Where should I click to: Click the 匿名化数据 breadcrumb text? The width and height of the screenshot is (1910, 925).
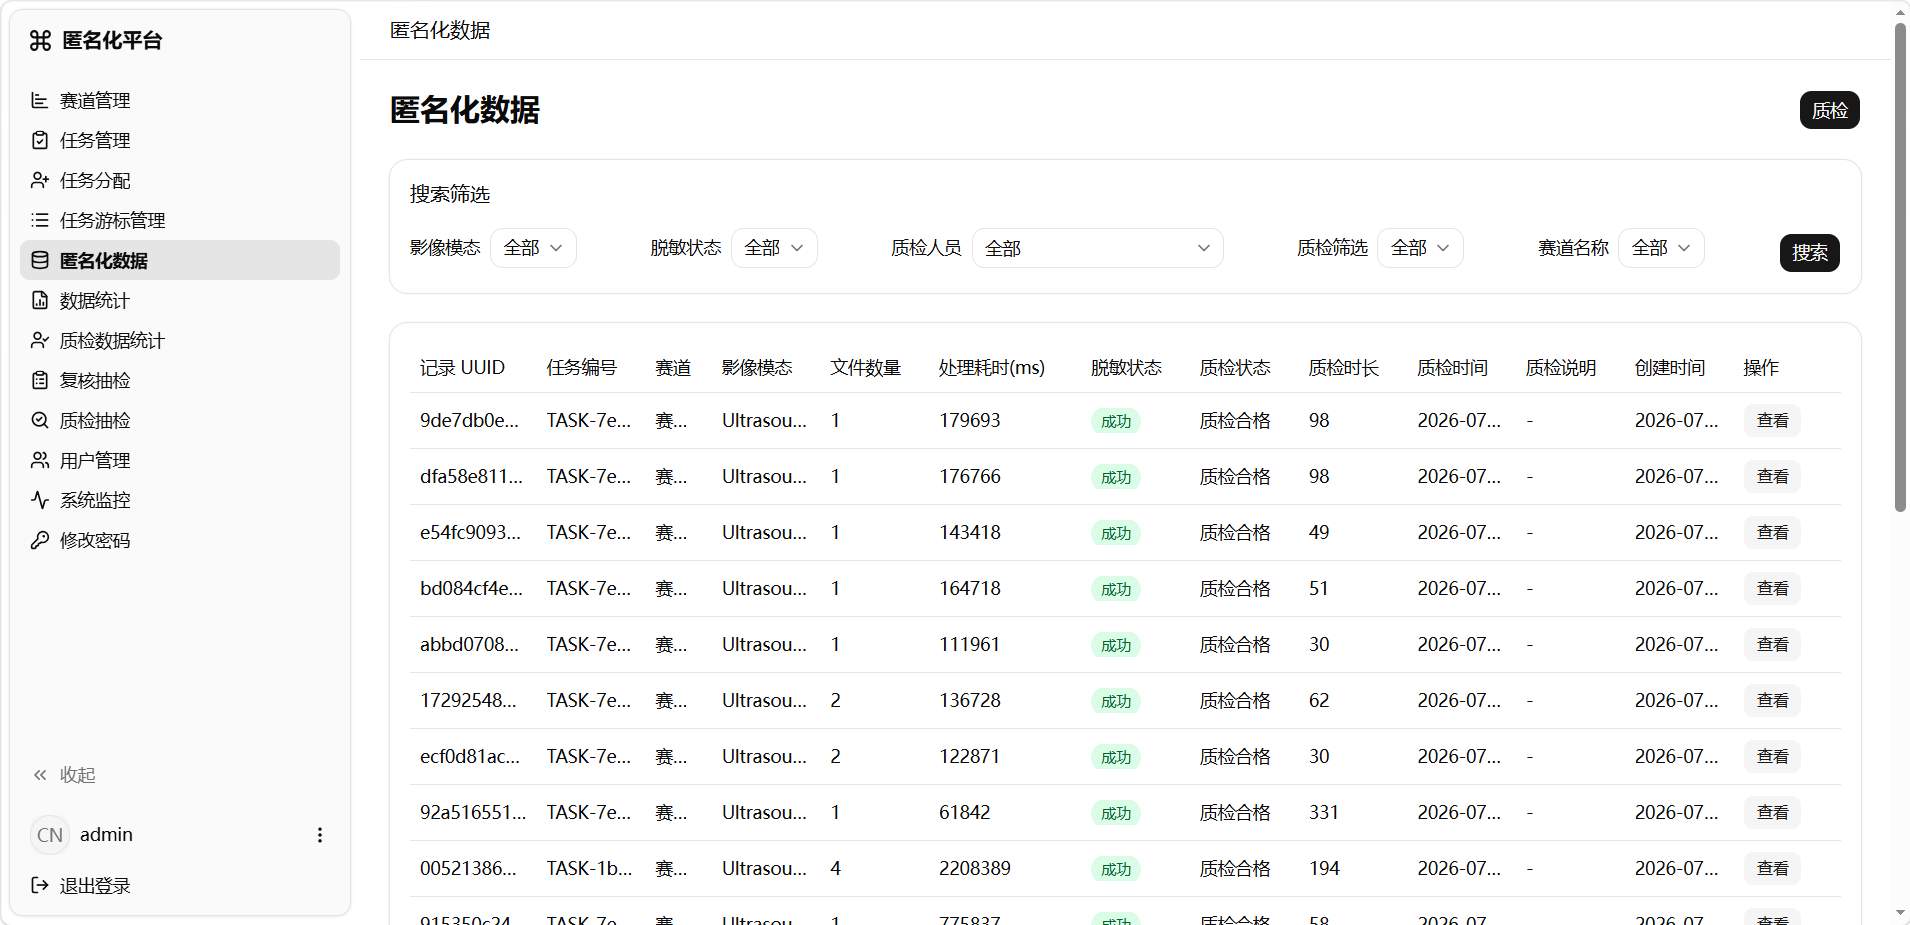coord(440,30)
